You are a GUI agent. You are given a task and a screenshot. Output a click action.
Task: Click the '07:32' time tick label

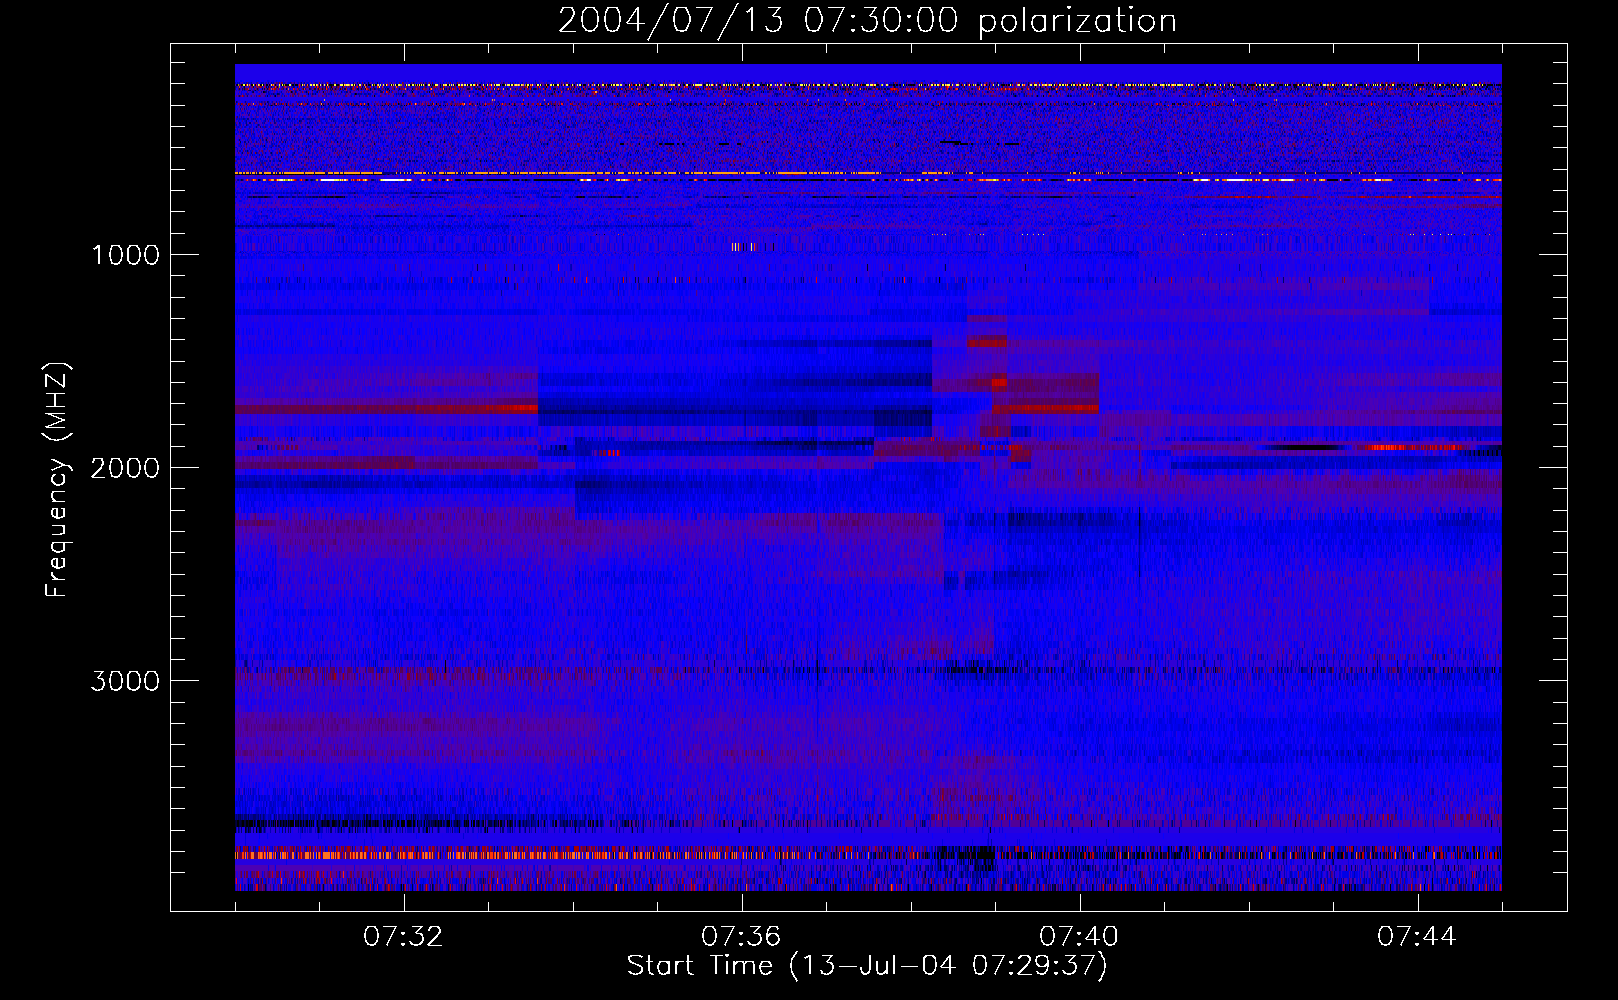(403, 937)
